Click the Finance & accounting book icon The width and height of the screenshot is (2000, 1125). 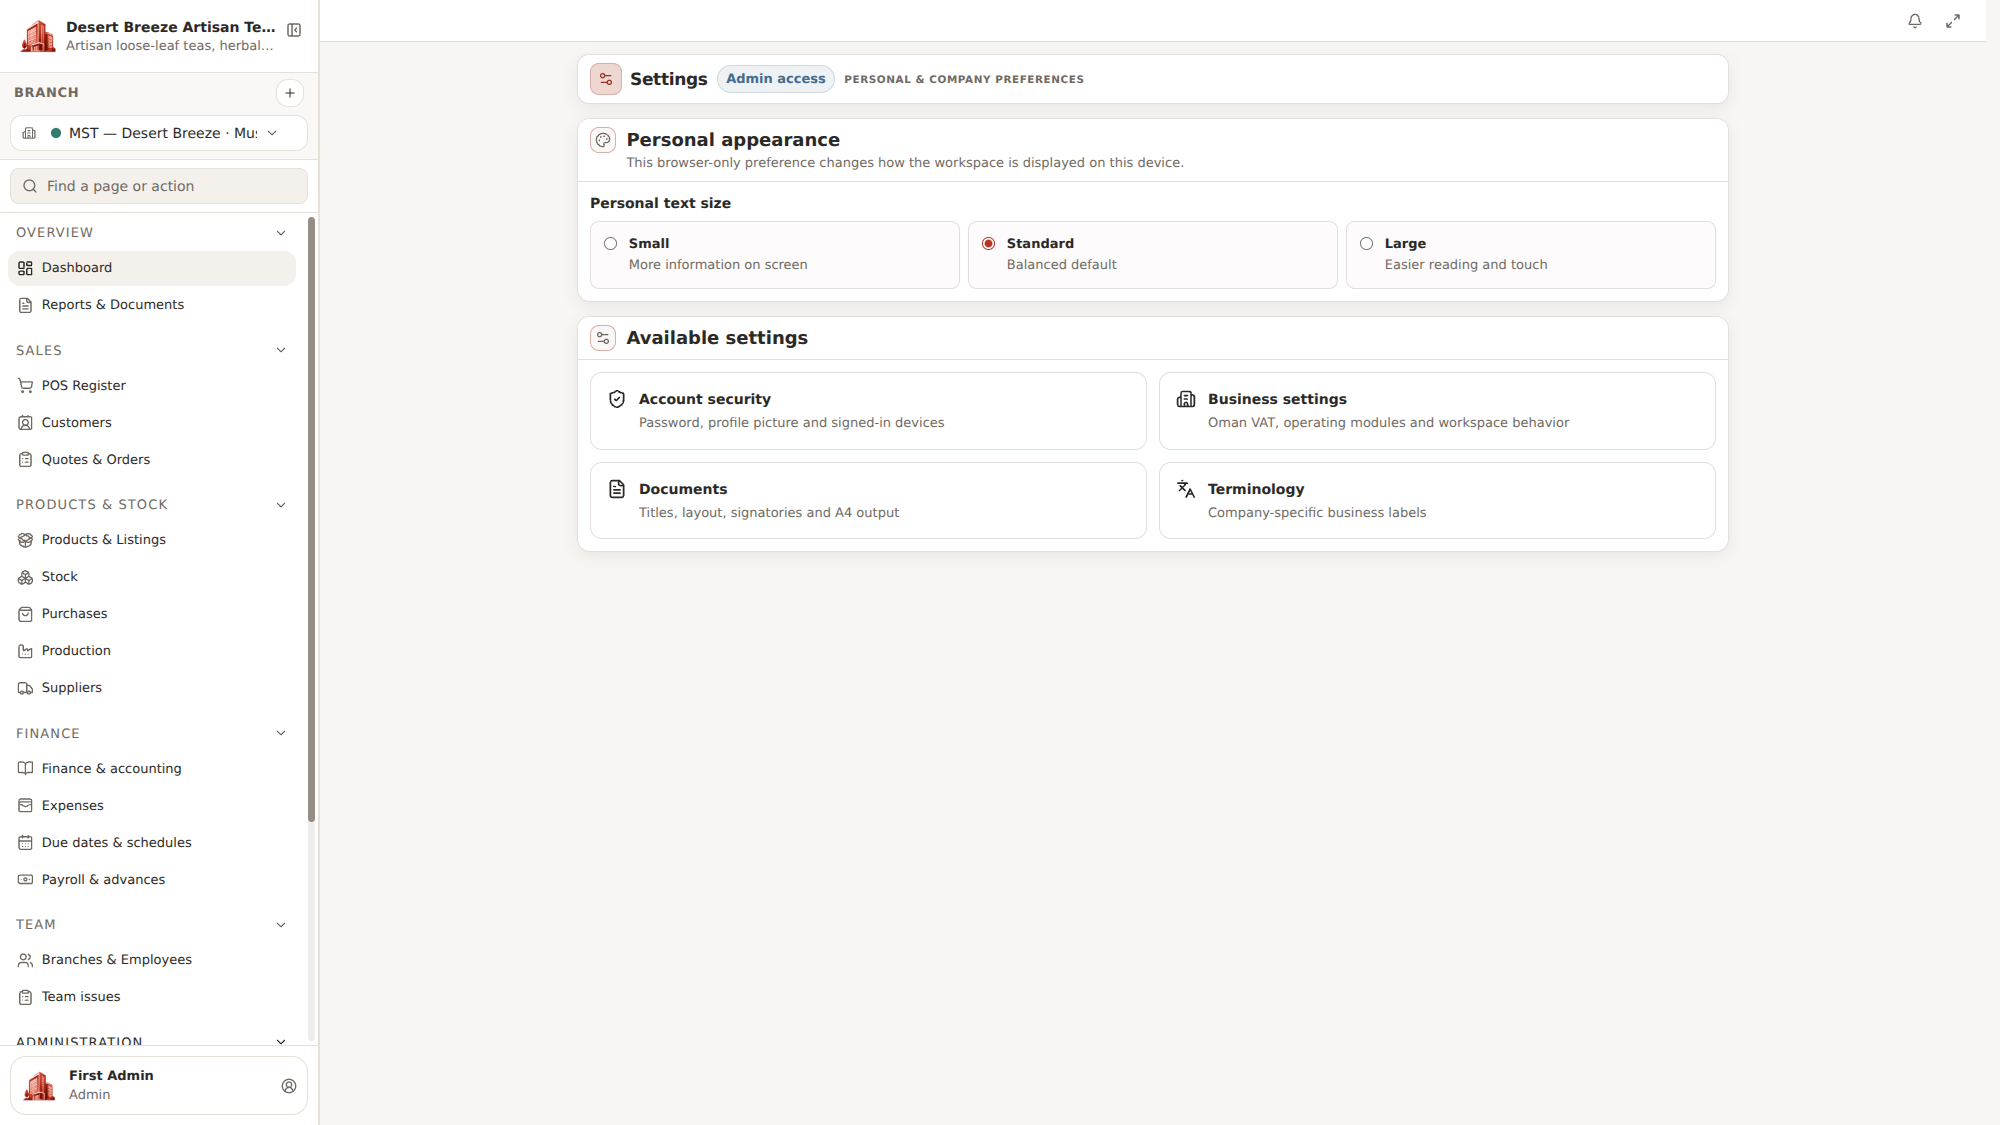click(26, 769)
